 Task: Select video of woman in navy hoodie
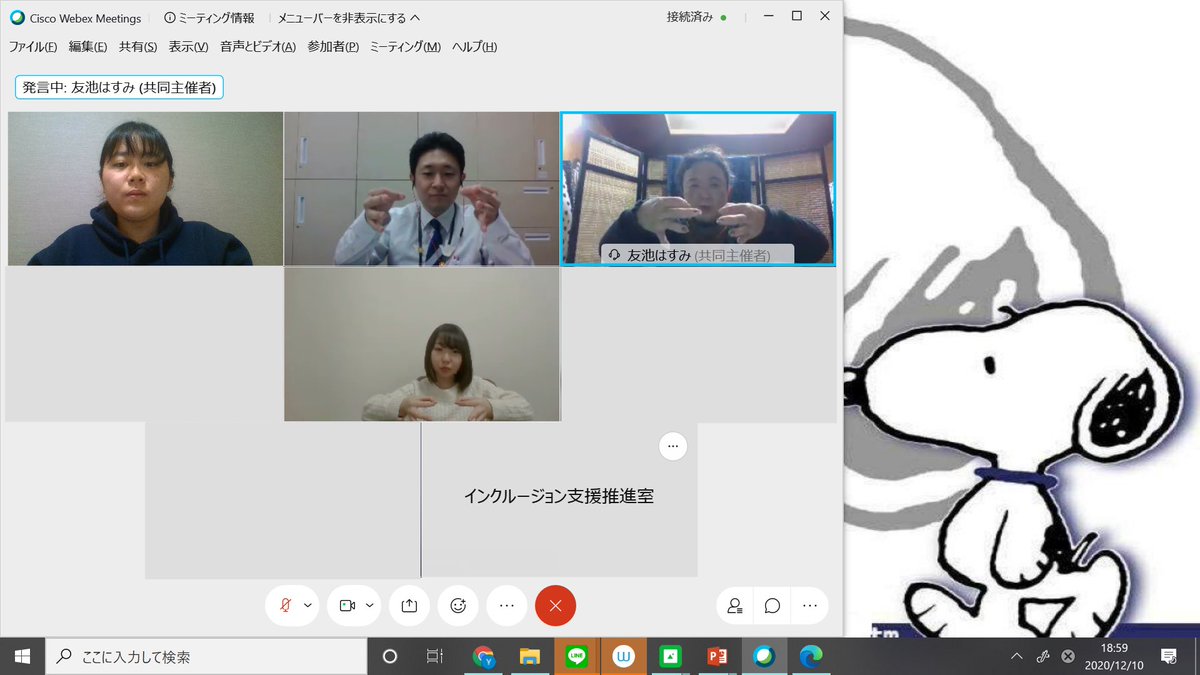pyautogui.click(x=145, y=188)
